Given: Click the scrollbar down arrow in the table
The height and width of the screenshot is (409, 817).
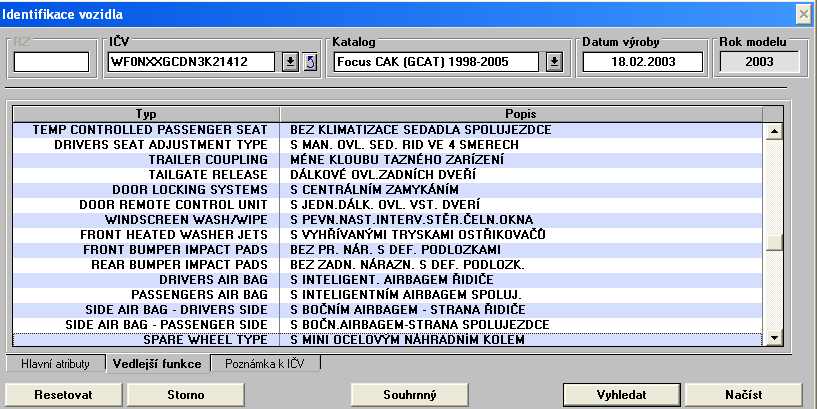Looking at the screenshot, I should tap(772, 338).
